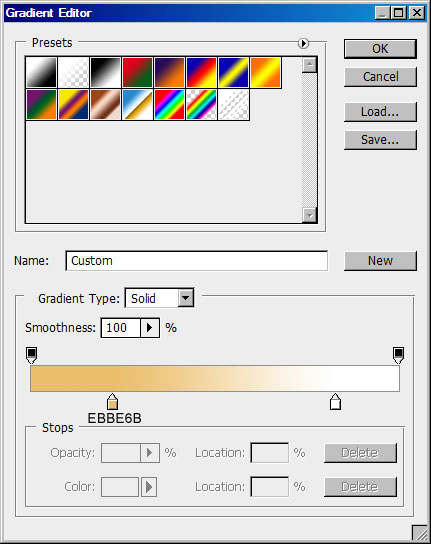
Task: Click the opacity stop Location field
Action: 270,453
